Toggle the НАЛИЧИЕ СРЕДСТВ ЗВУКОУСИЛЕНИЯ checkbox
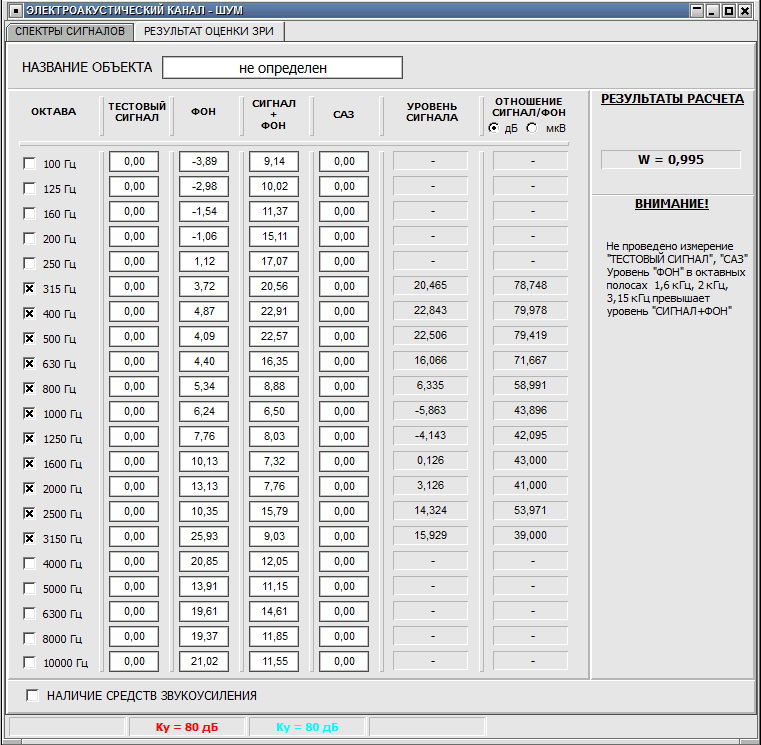761x745 pixels. pos(33,695)
